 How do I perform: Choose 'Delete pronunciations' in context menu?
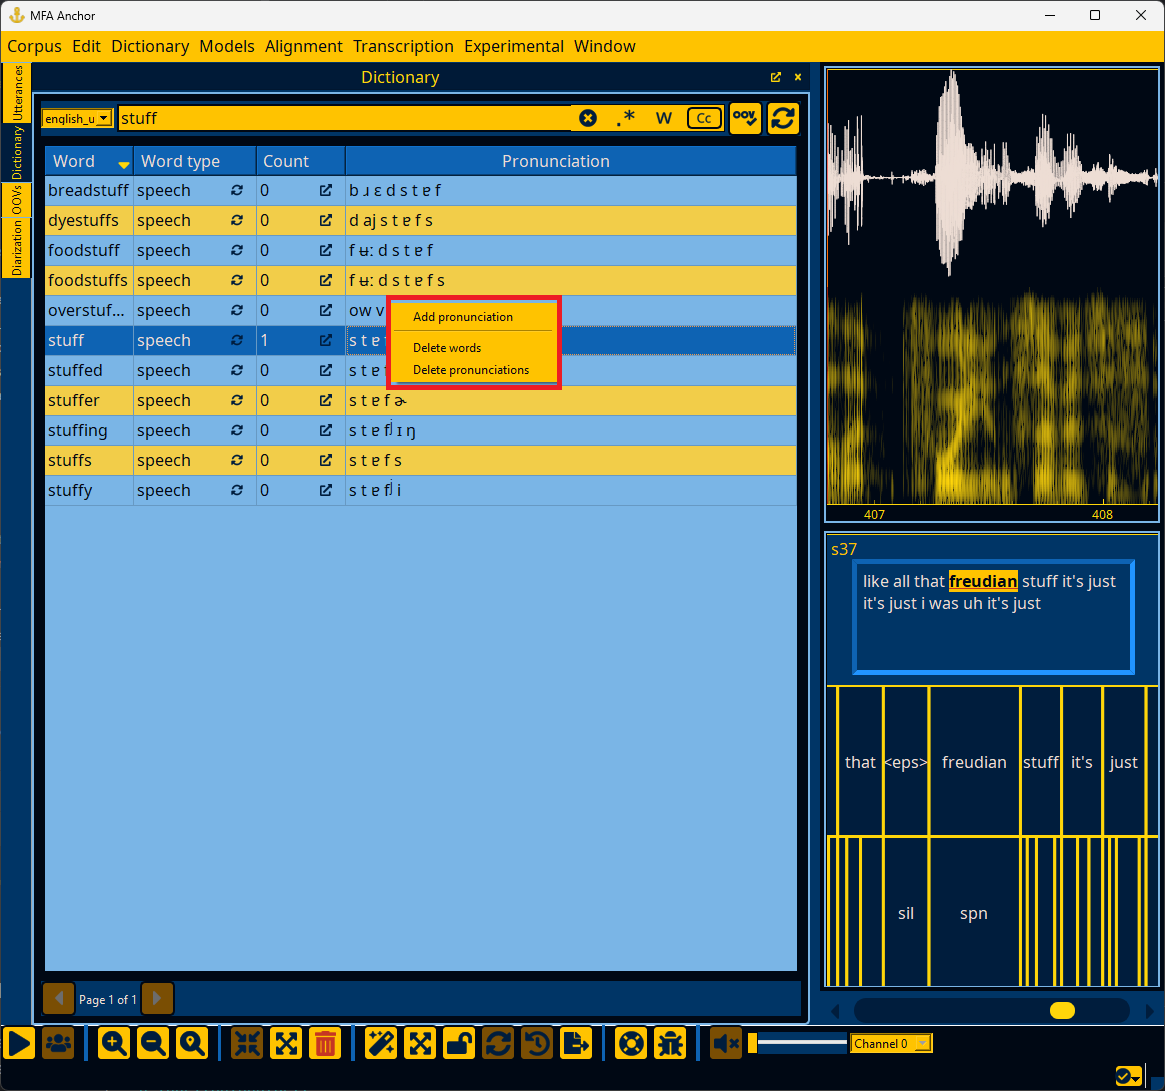(473, 370)
